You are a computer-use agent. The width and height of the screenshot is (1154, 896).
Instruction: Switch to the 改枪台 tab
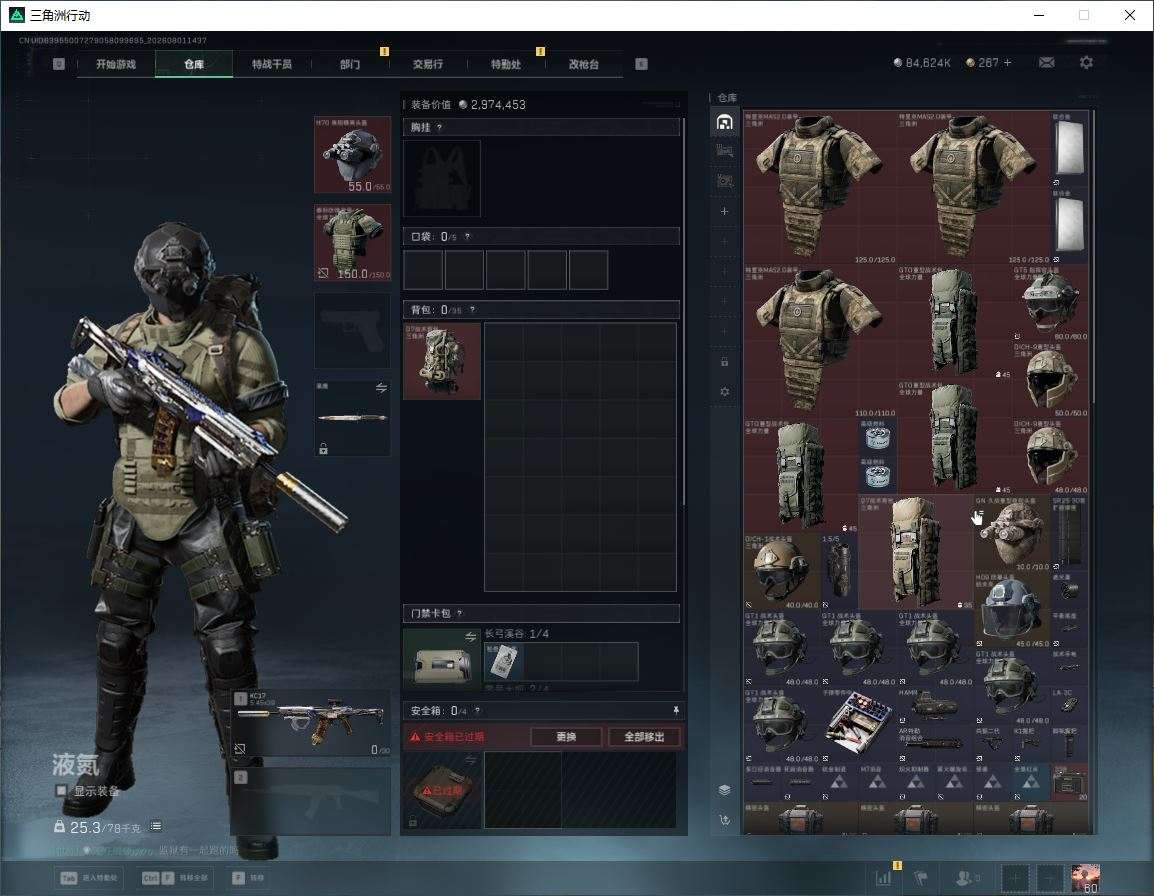pos(584,64)
